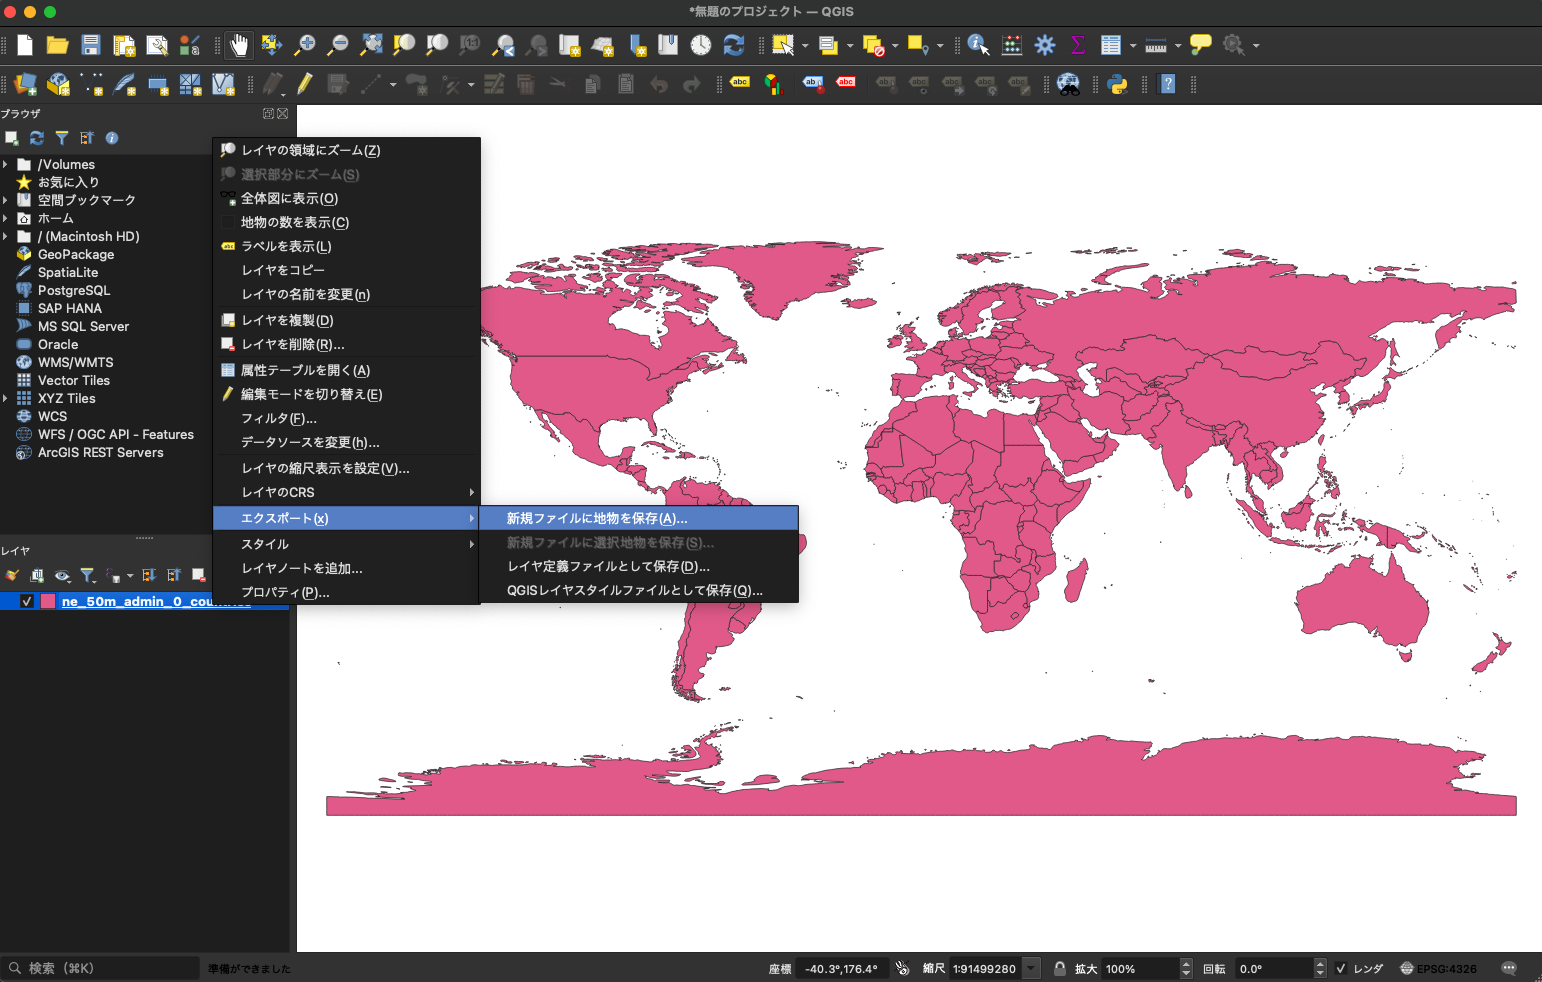Uncheck the ne_50m_admin_0_countries layer visibility
The width and height of the screenshot is (1542, 982).
(25, 601)
